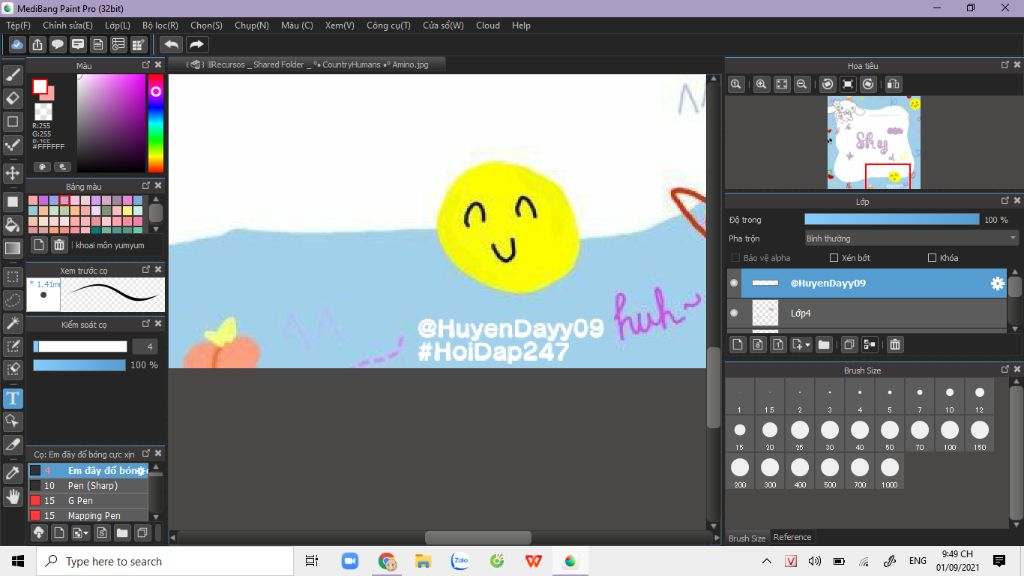Select the Bucket fill tool
1024x576 pixels.
tap(12, 225)
